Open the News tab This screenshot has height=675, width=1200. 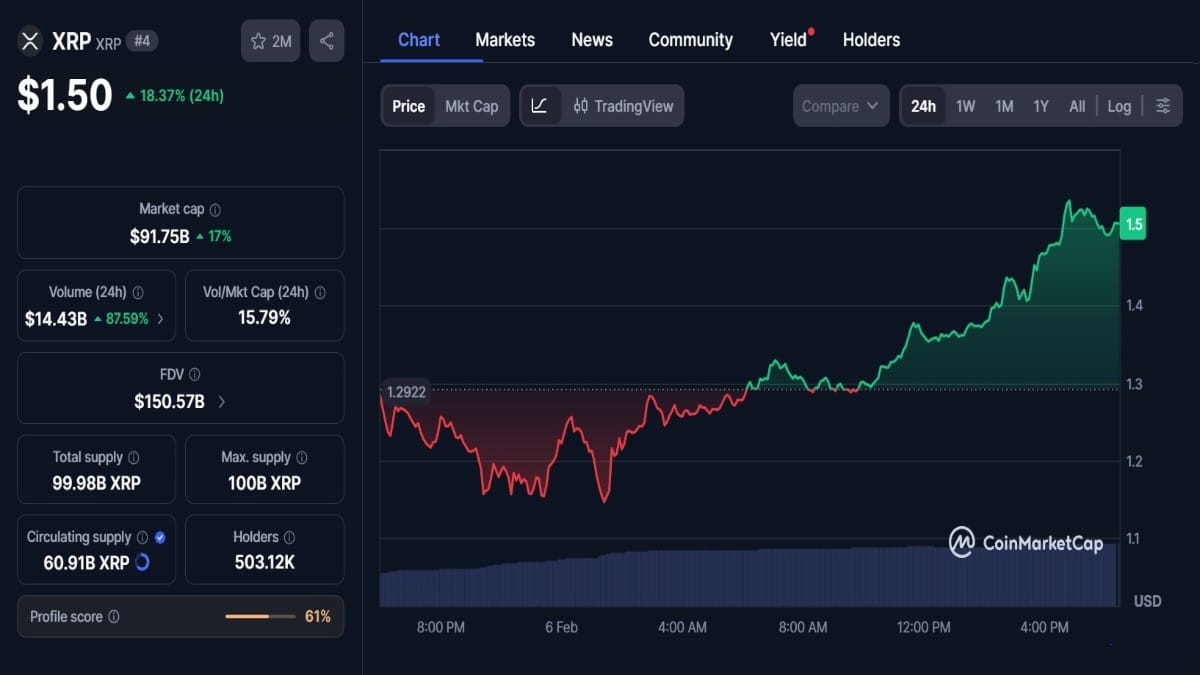[x=592, y=40]
